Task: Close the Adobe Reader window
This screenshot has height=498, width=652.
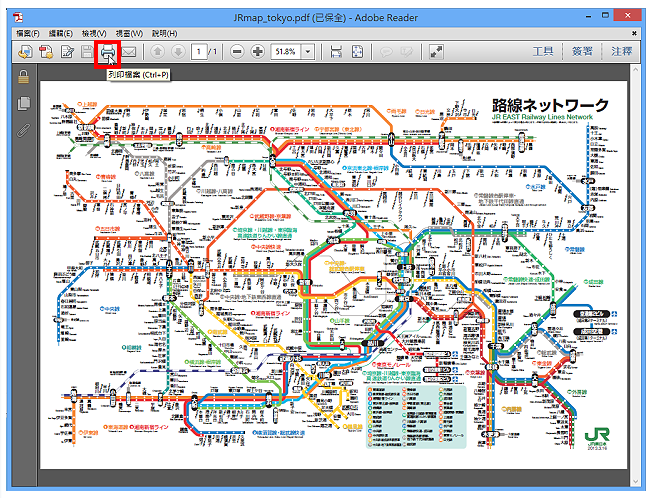Action: point(628,16)
